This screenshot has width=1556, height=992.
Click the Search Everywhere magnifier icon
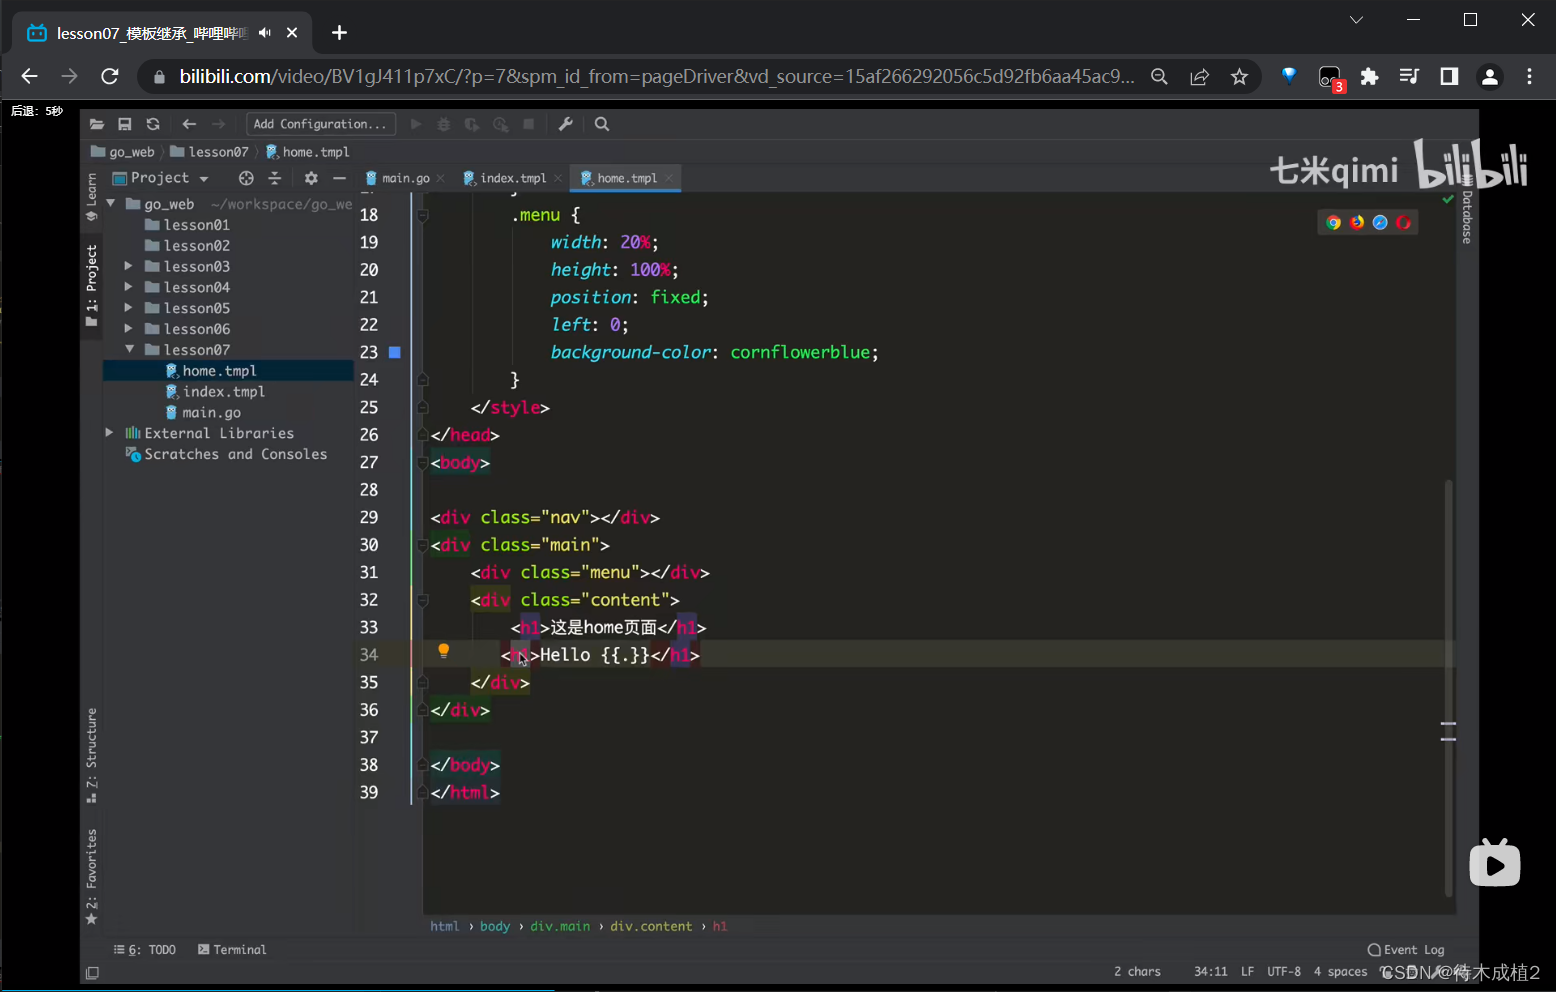pos(602,124)
